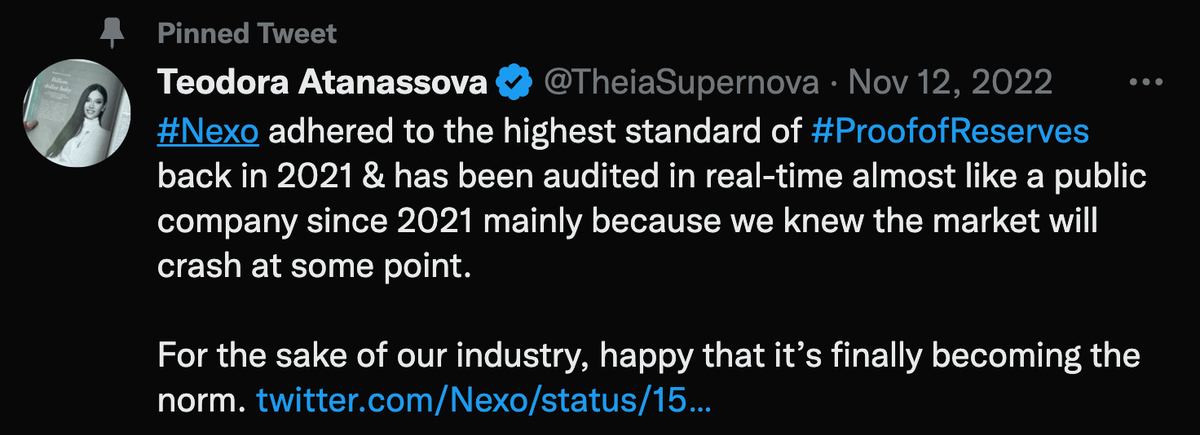Open the #Nexo hashtag
This screenshot has width=1200, height=435.
coord(209,134)
